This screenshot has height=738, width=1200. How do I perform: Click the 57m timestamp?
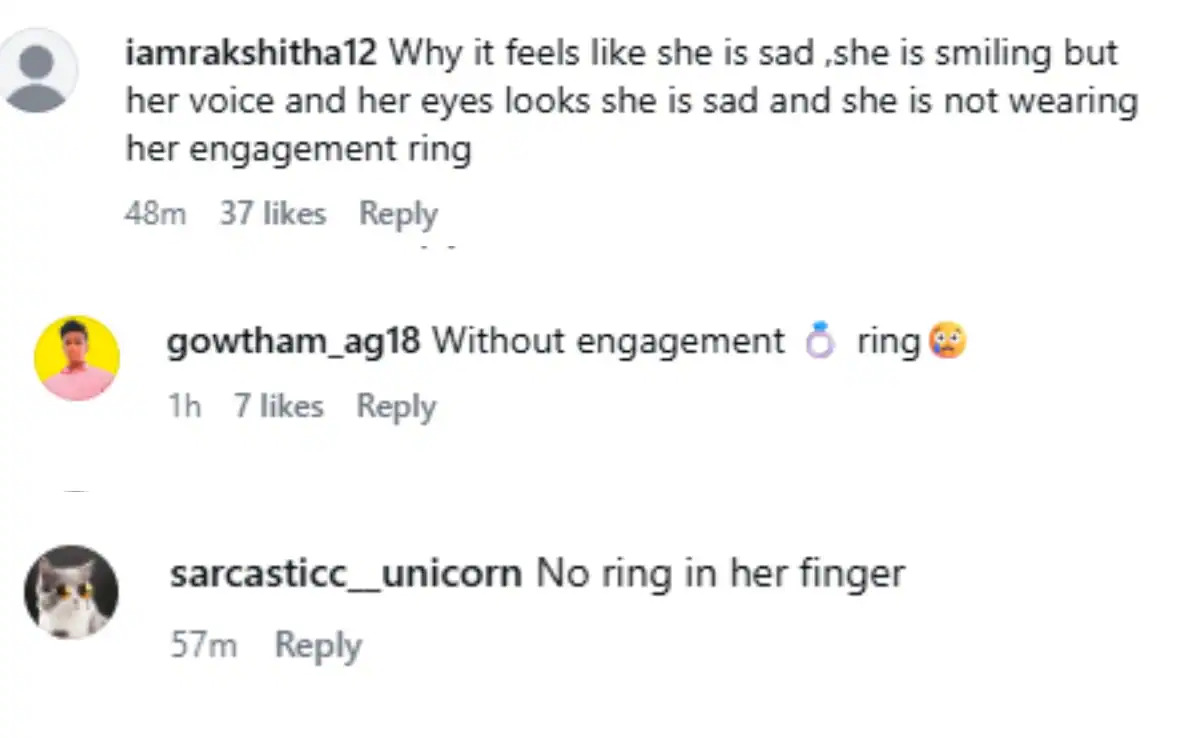click(204, 646)
